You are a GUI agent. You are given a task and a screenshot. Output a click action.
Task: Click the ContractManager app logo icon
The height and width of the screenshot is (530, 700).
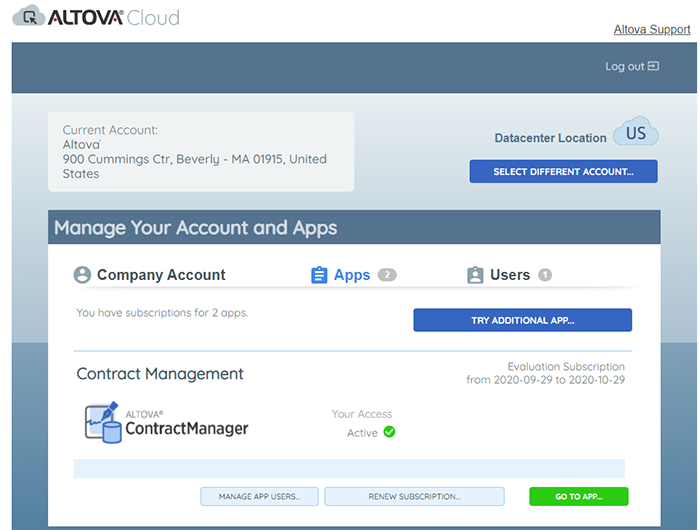tap(104, 422)
